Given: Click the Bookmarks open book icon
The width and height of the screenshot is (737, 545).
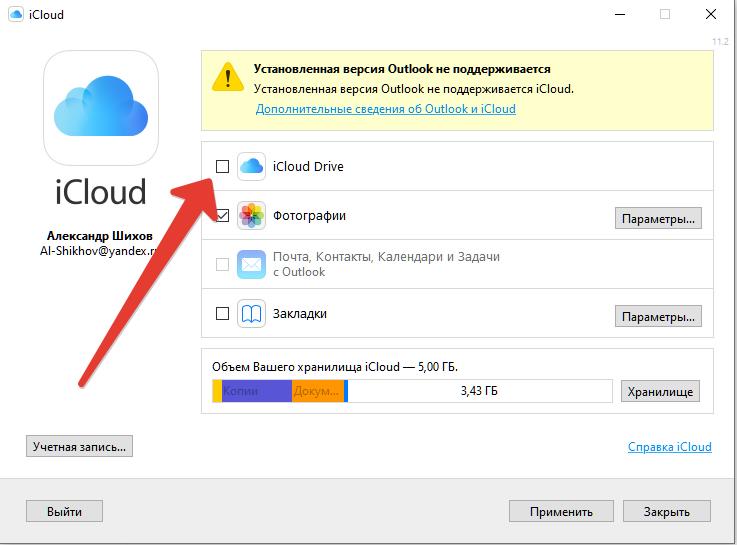Looking at the screenshot, I should click(251, 313).
